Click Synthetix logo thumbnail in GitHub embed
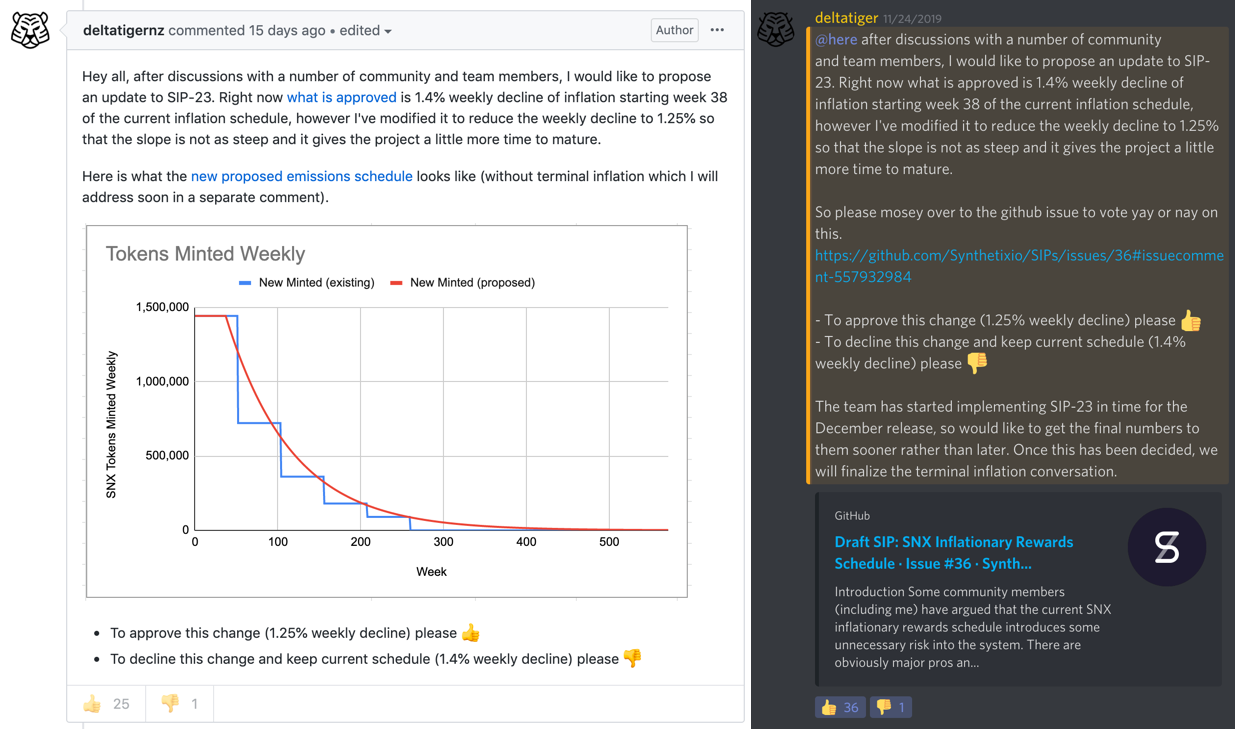The height and width of the screenshot is (729, 1235). click(x=1167, y=547)
